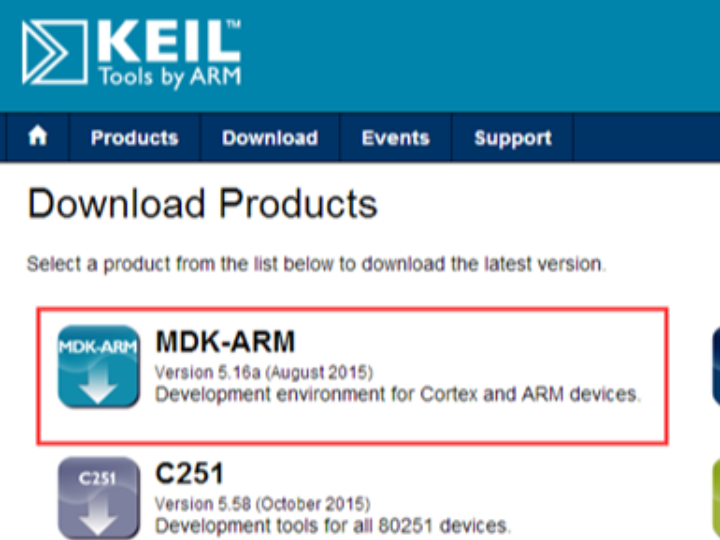
Task: Click the C251 product title link
Action: [x=189, y=473]
